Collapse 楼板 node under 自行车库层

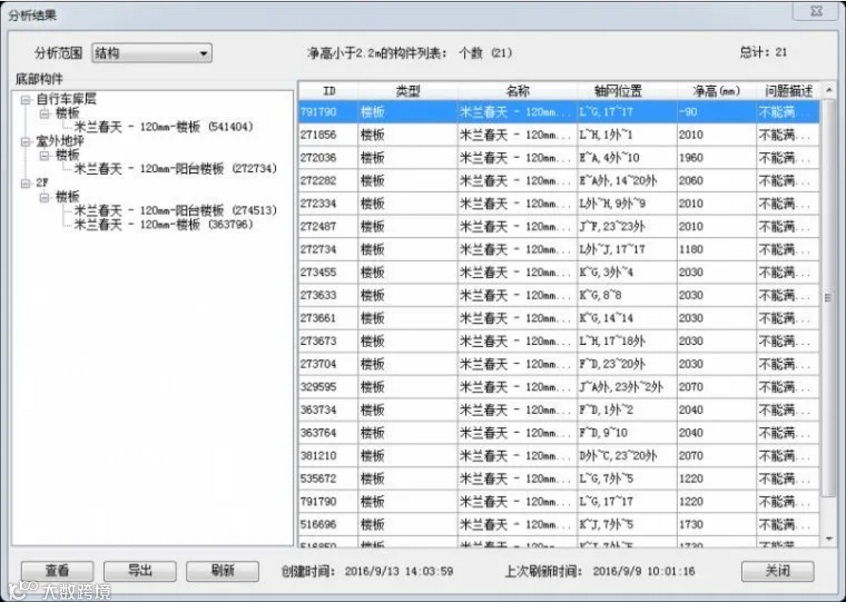(45, 114)
